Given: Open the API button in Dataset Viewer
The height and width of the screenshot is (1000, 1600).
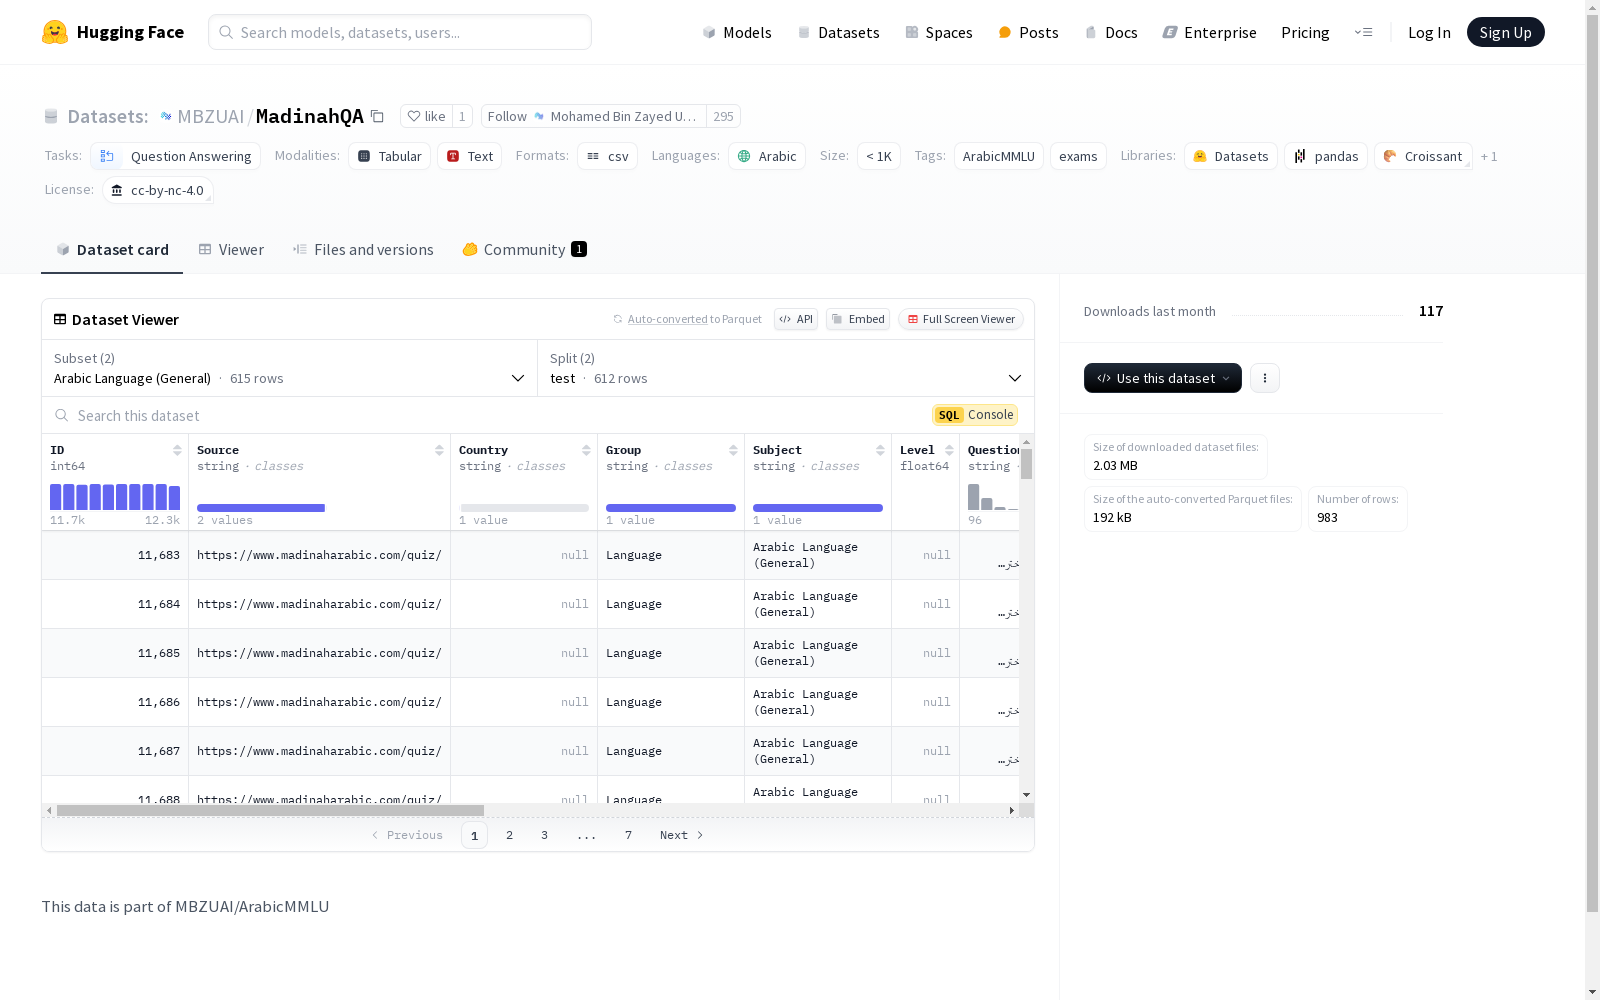Looking at the screenshot, I should coord(796,319).
